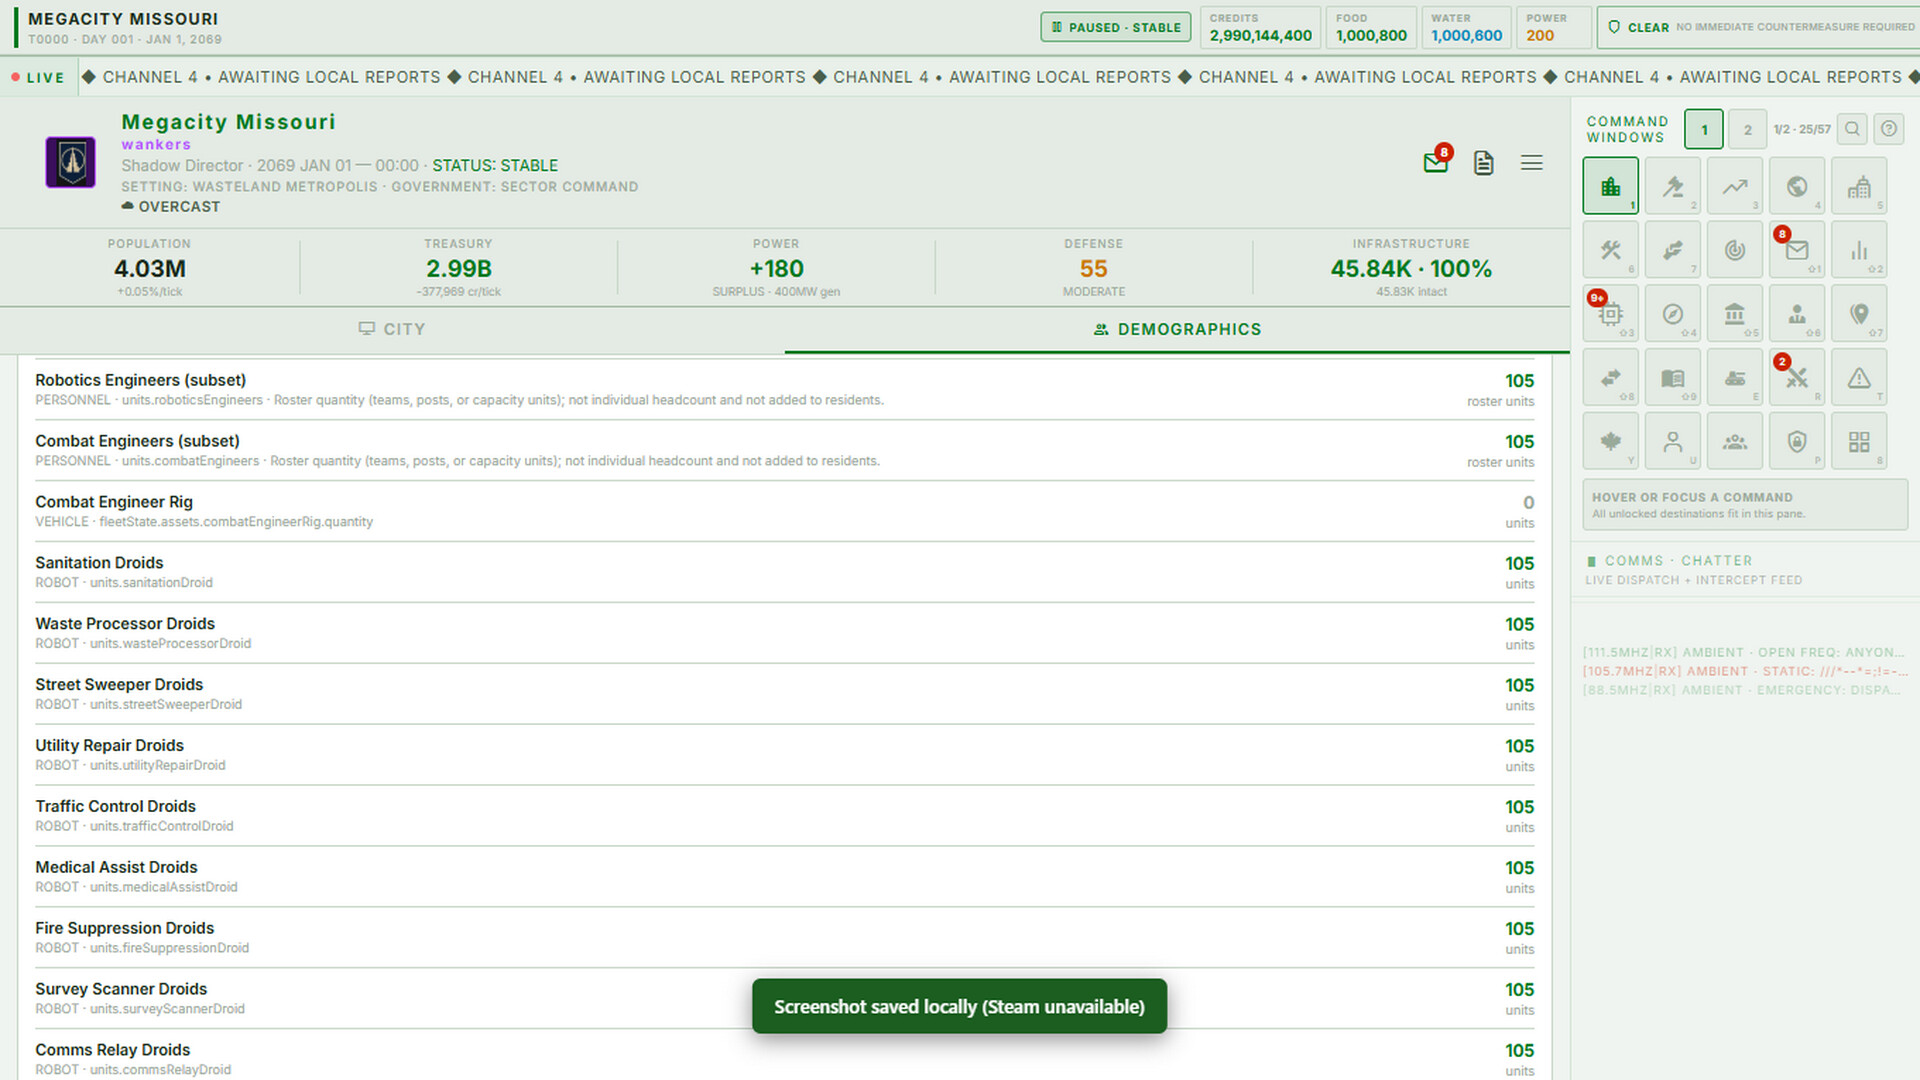Open the tank military command window
1920x1080 pixels.
pyautogui.click(x=1734, y=378)
